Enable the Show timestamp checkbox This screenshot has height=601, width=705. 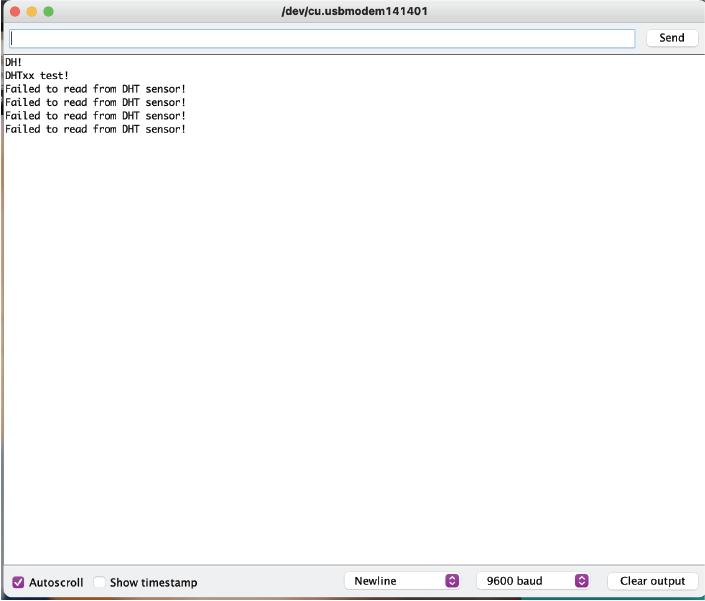tap(99, 582)
